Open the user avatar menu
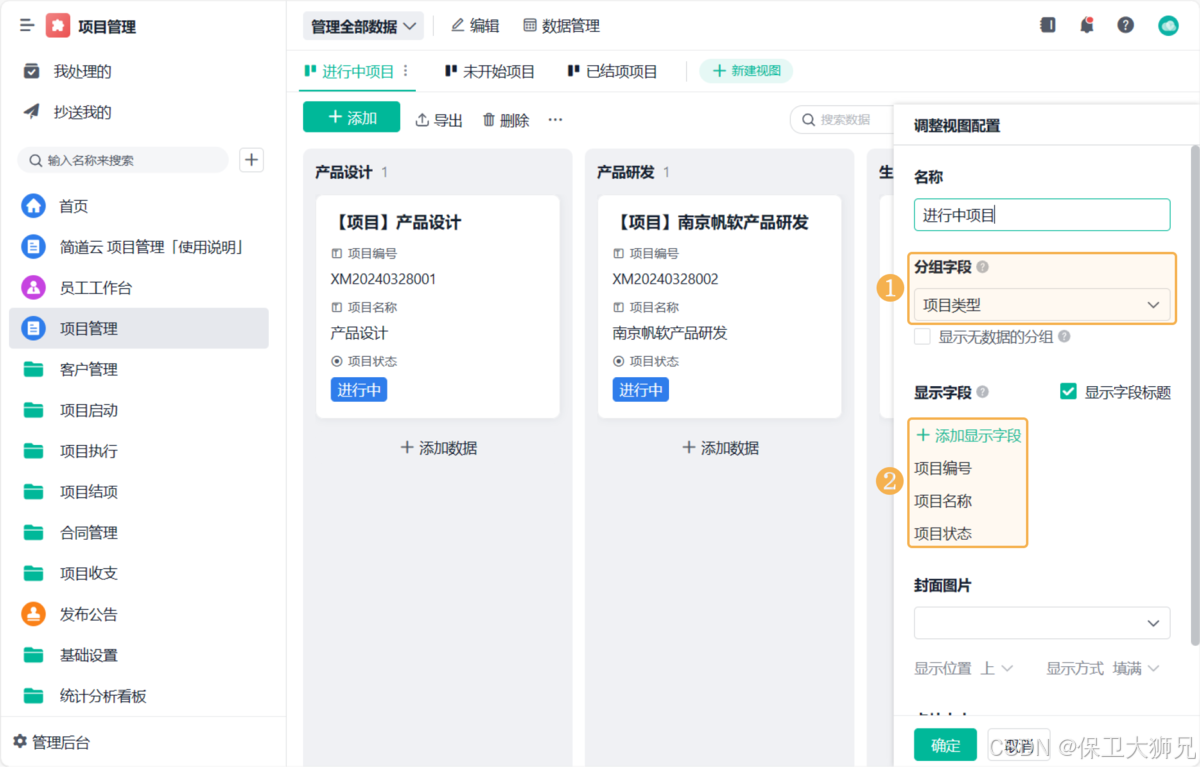1200x767 pixels. point(1169,26)
